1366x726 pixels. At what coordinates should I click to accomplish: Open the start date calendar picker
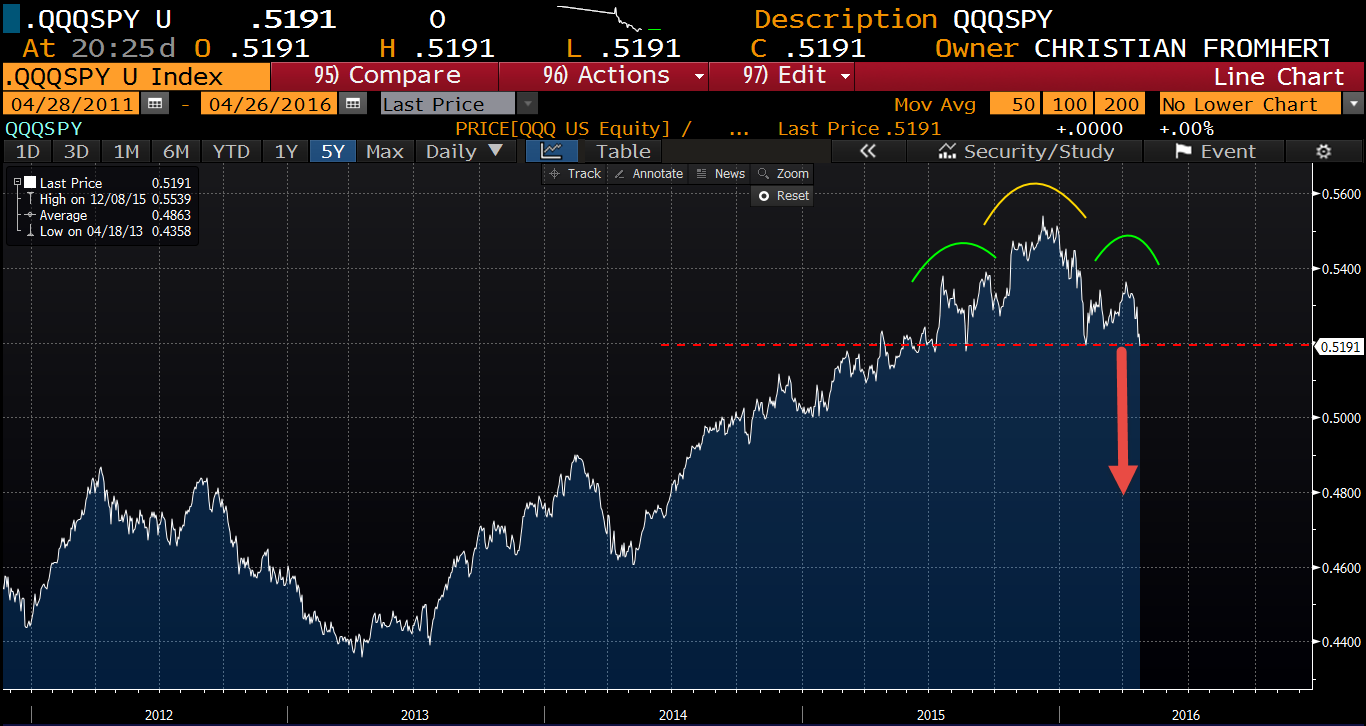[x=155, y=104]
